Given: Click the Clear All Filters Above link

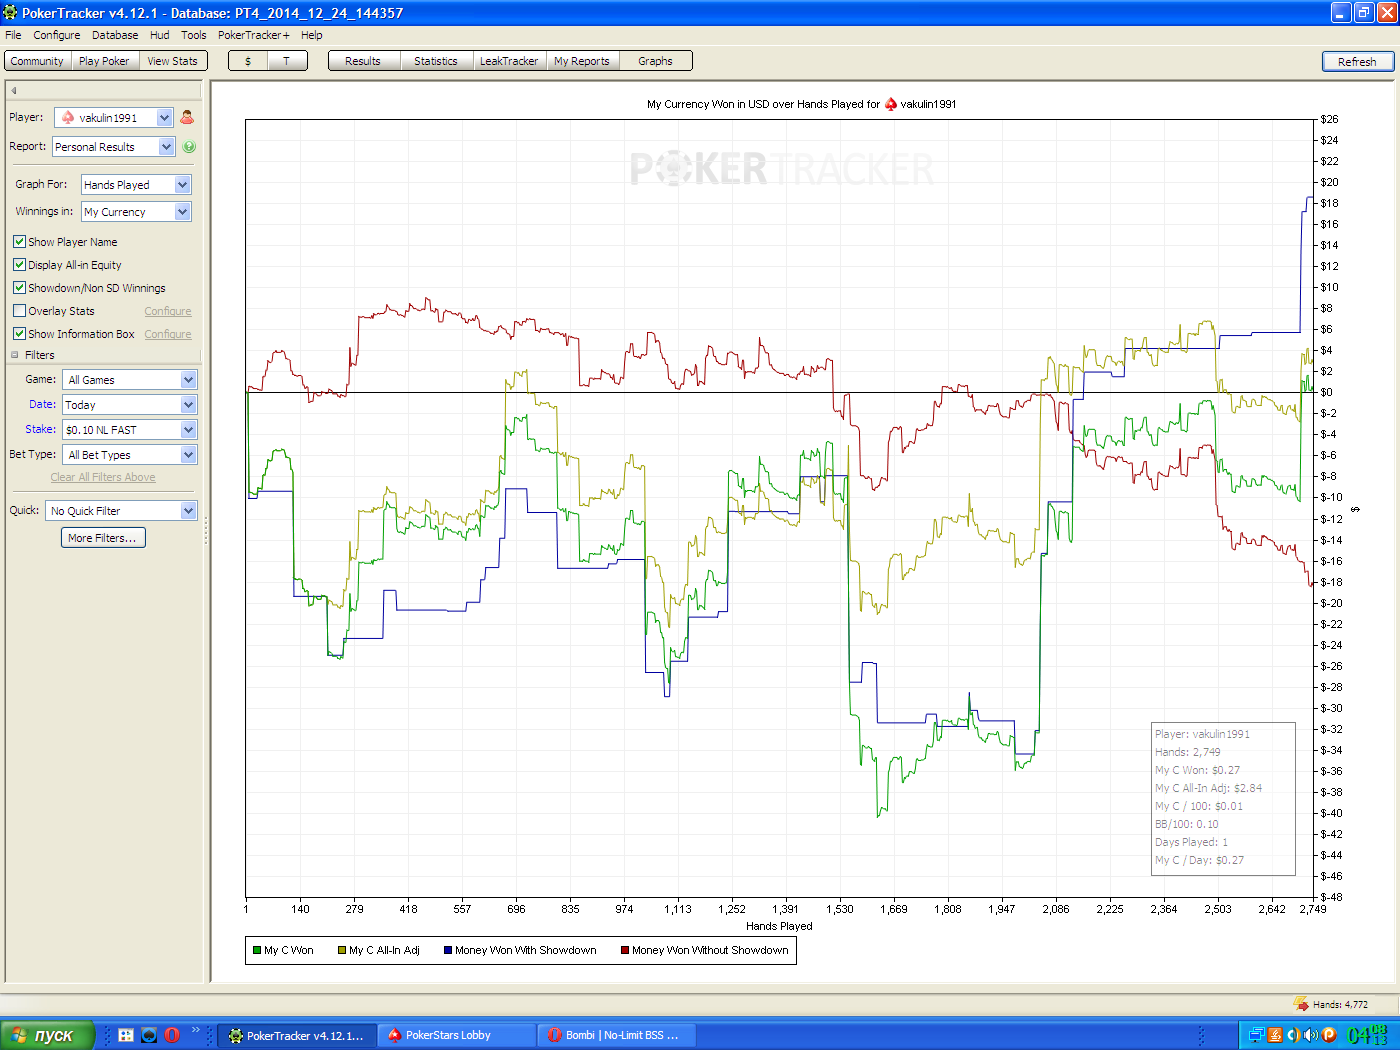Looking at the screenshot, I should (x=103, y=478).
